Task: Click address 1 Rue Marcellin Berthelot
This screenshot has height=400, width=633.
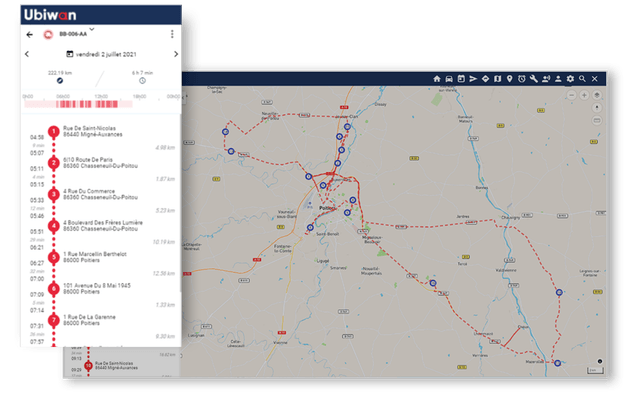Action: pyautogui.click(x=95, y=257)
